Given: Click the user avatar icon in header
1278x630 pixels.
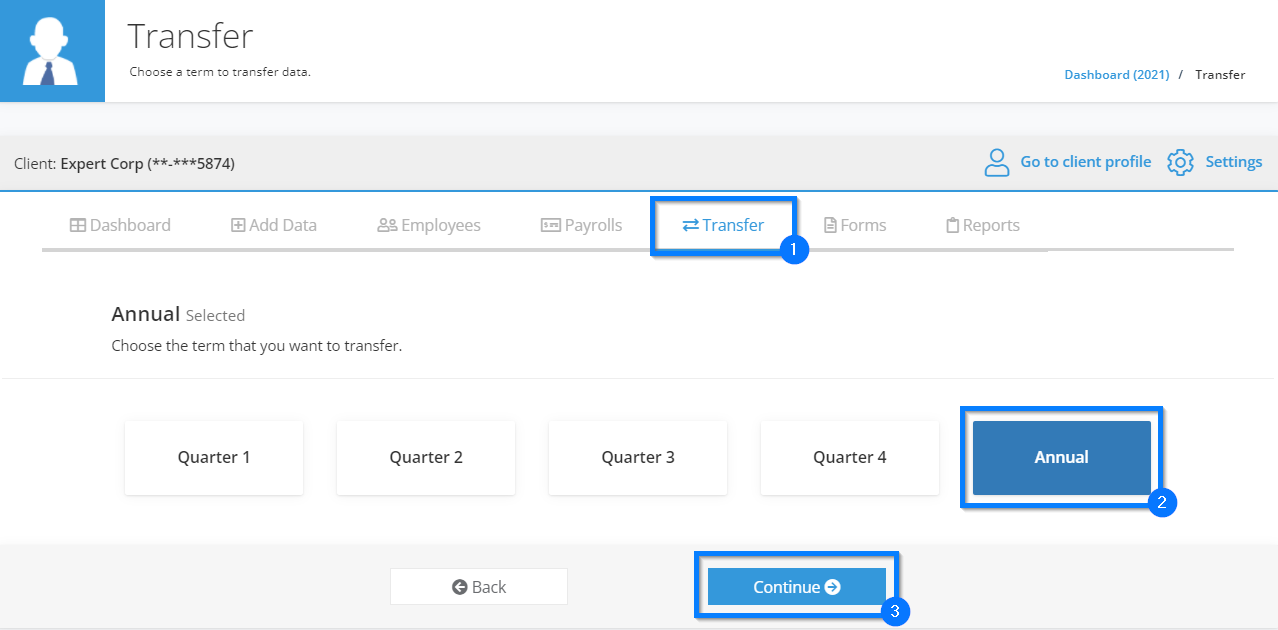Looking at the screenshot, I should [x=52, y=51].
